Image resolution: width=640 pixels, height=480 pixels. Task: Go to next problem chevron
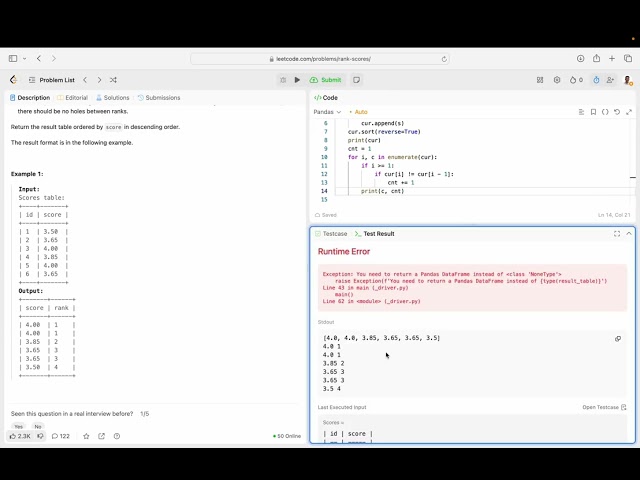tap(98, 80)
